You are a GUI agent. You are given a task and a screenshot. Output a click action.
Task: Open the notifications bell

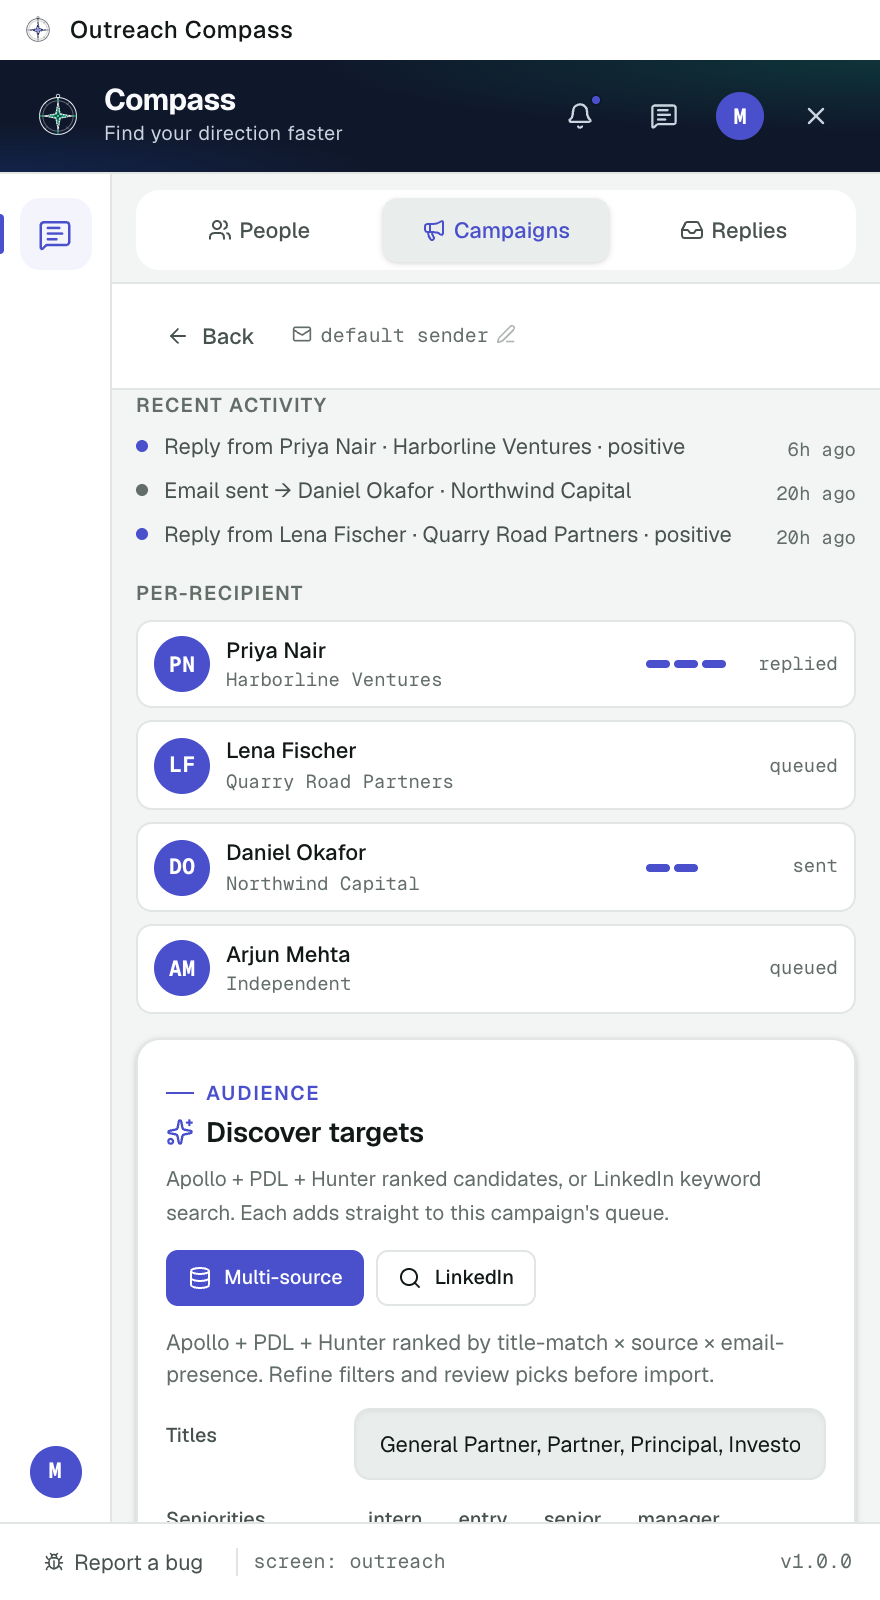[x=580, y=116]
